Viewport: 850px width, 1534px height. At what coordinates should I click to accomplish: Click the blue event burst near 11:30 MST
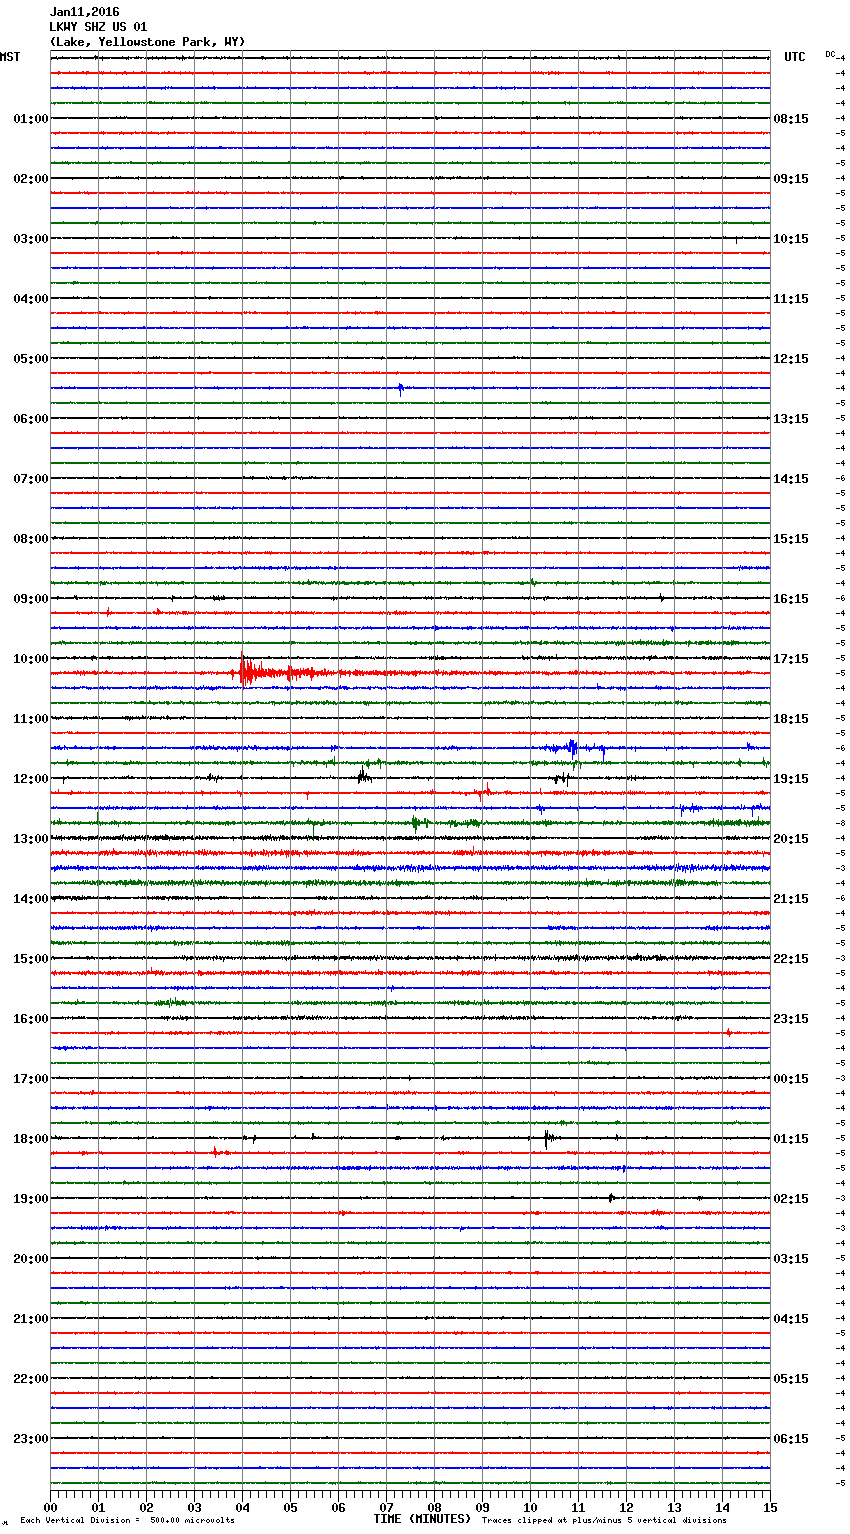point(571,747)
